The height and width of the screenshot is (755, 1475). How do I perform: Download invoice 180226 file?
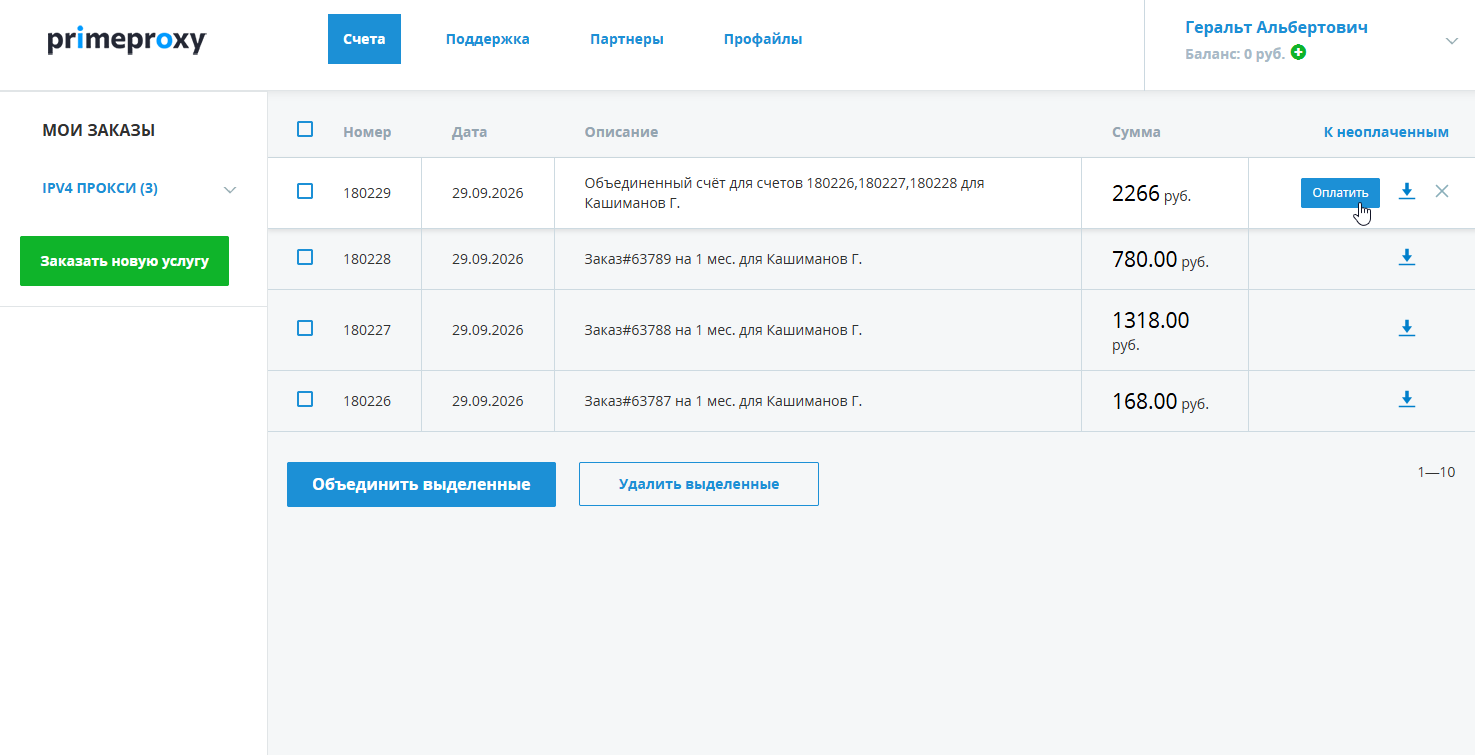1407,399
